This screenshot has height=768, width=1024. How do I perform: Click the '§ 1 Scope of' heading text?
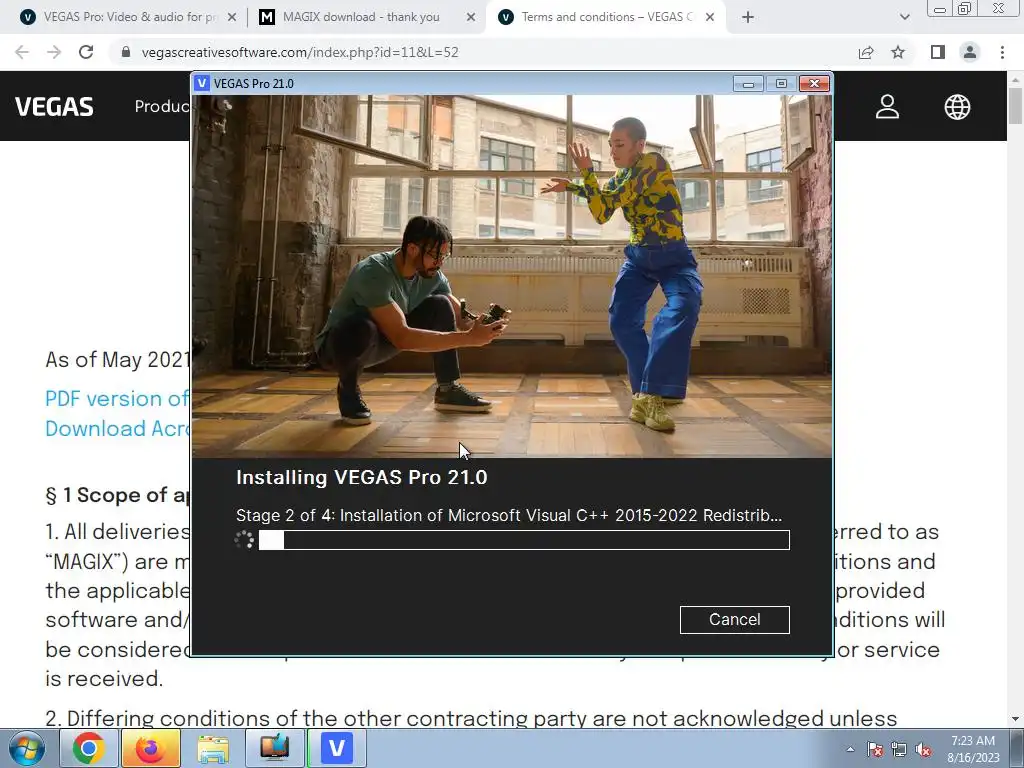click(118, 495)
